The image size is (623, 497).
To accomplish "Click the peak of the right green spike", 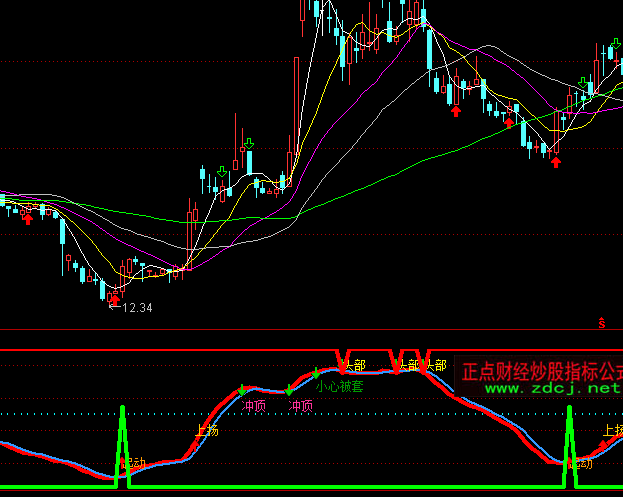I will click(x=570, y=408).
